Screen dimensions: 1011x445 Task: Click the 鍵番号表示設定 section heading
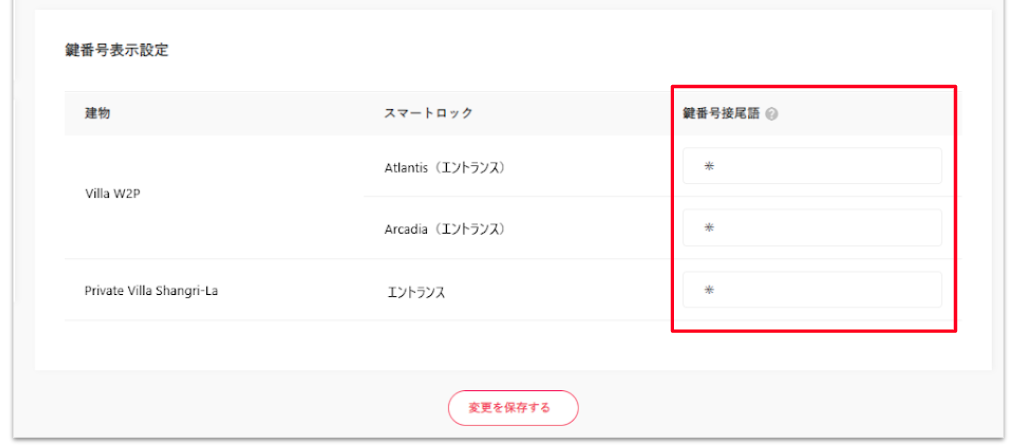(x=116, y=50)
